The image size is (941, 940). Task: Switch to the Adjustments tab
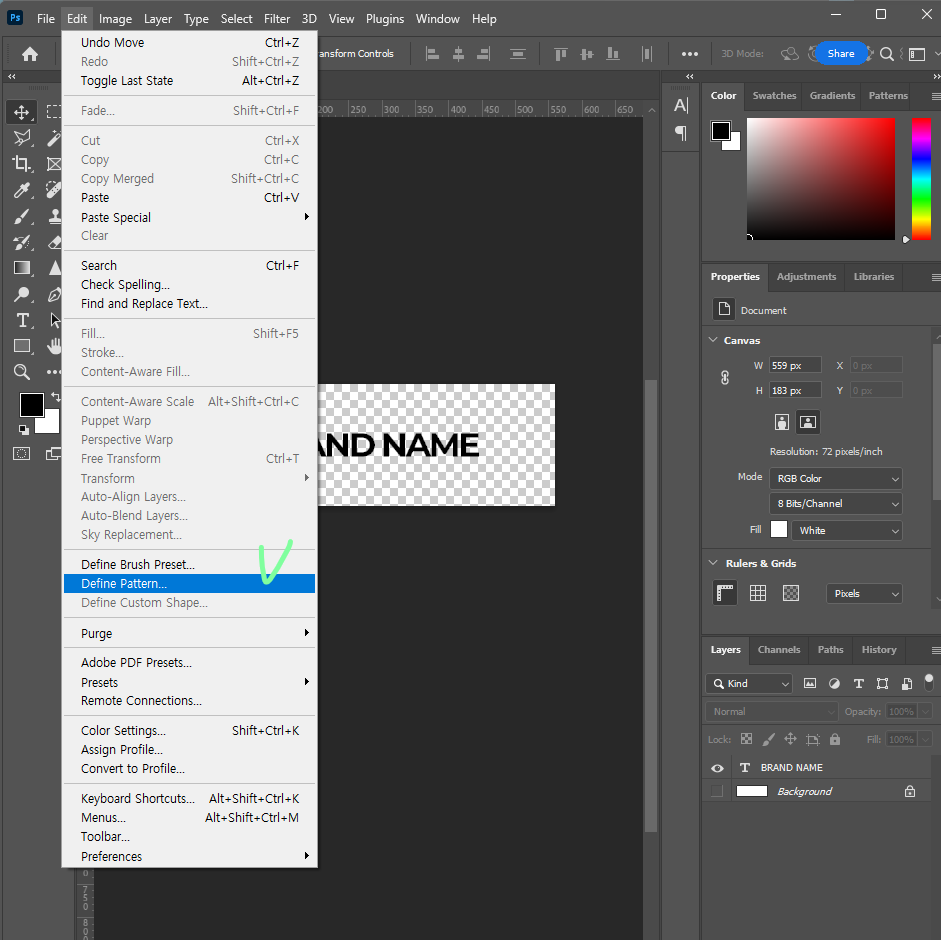tap(806, 277)
